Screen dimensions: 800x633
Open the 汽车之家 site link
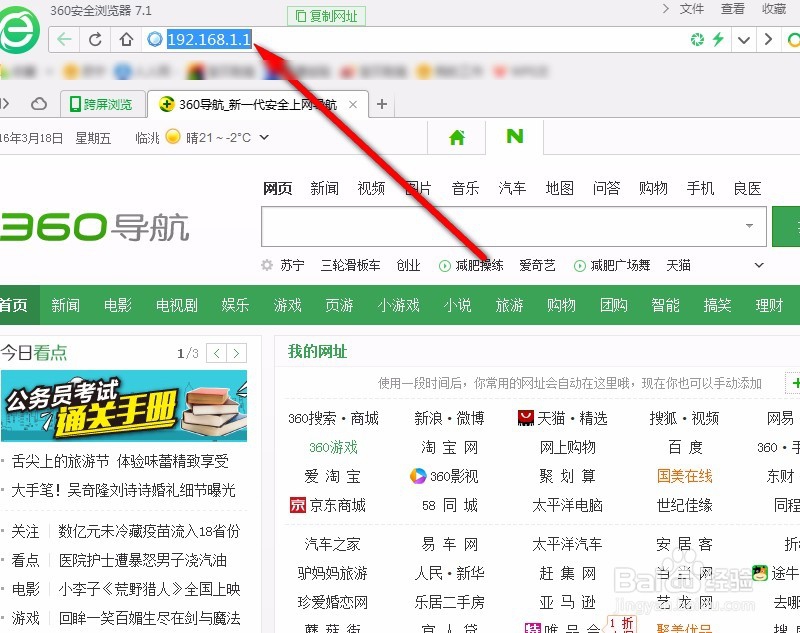[333, 544]
